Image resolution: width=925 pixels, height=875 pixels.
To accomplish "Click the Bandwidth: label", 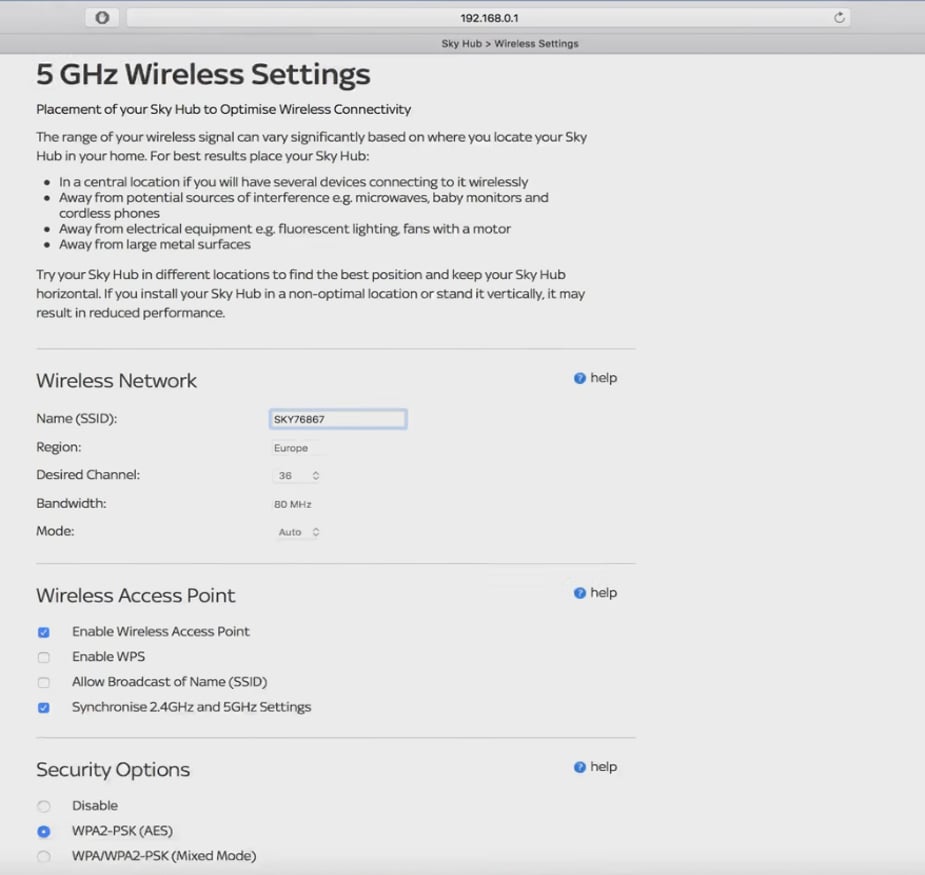I will [x=71, y=503].
